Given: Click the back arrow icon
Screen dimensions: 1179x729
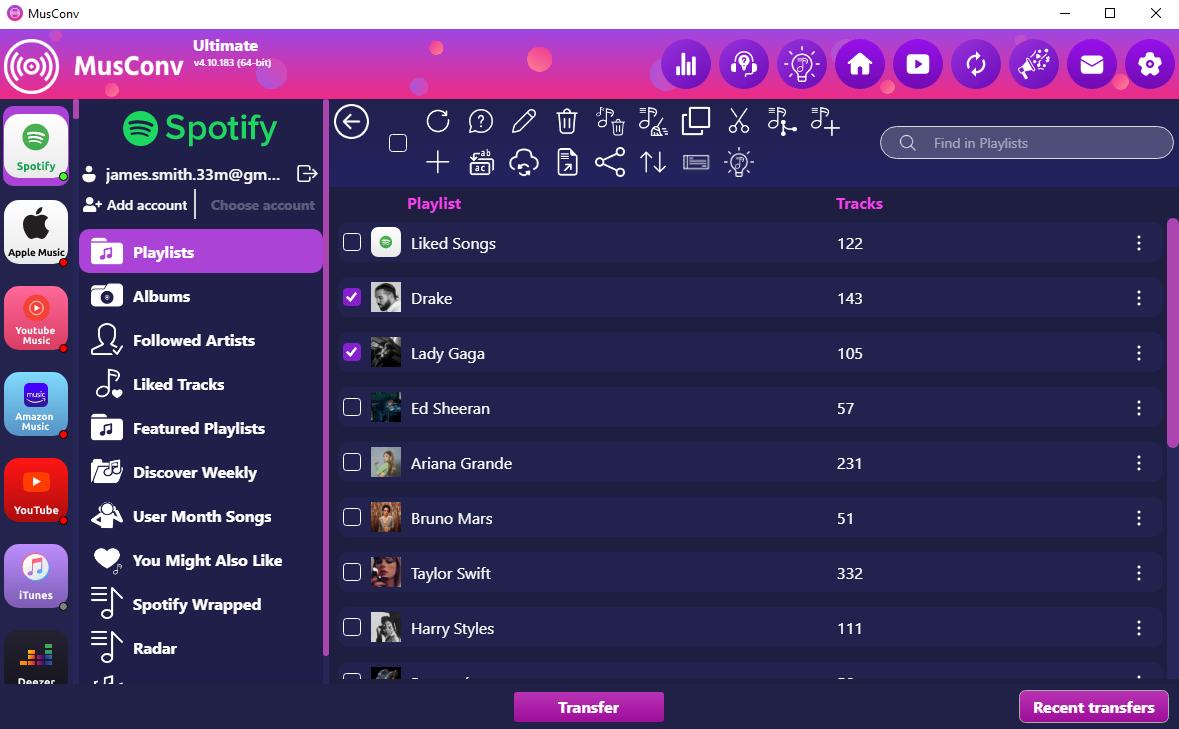Looking at the screenshot, I should coord(351,122).
